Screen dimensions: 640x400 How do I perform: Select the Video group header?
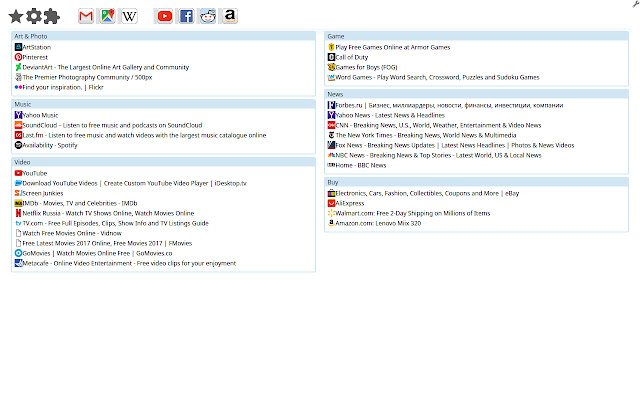click(163, 162)
